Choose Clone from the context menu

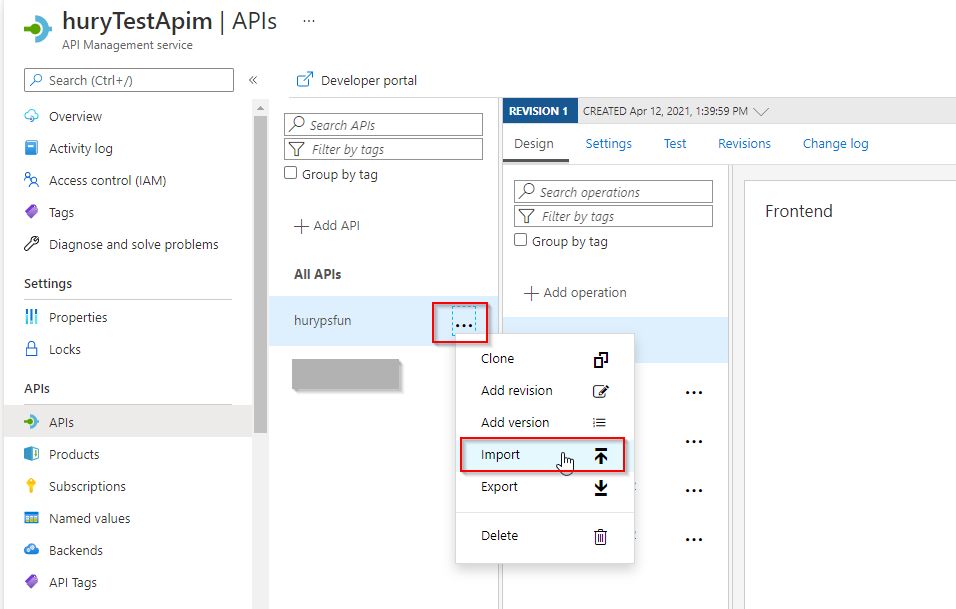545,359
